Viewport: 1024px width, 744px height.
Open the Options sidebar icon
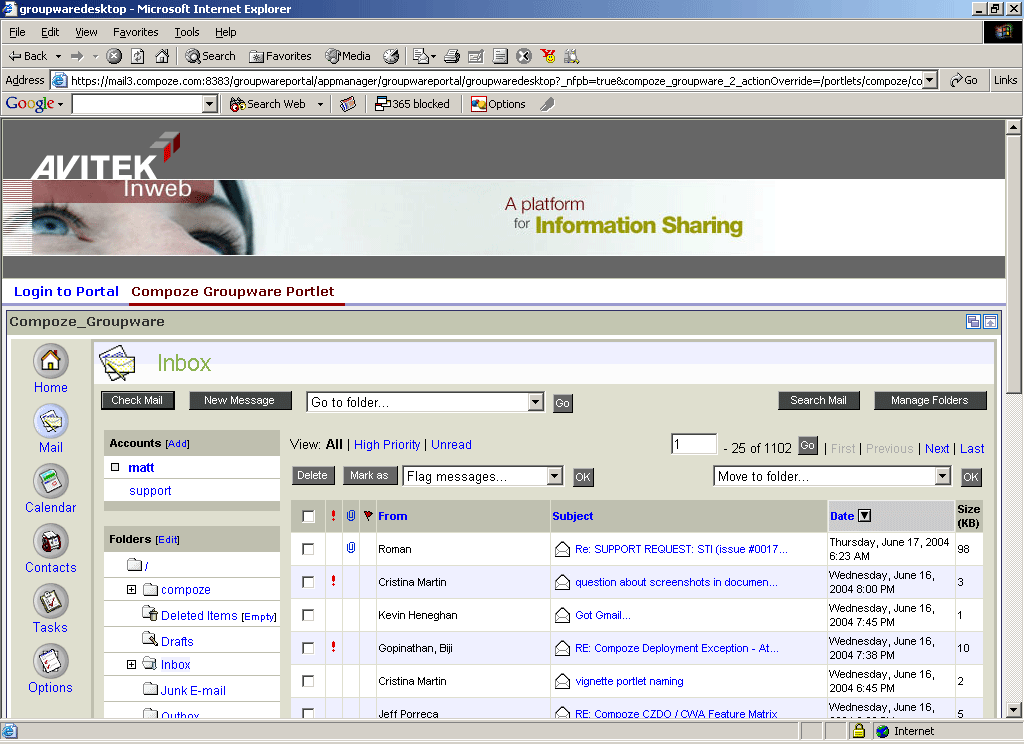click(51, 661)
